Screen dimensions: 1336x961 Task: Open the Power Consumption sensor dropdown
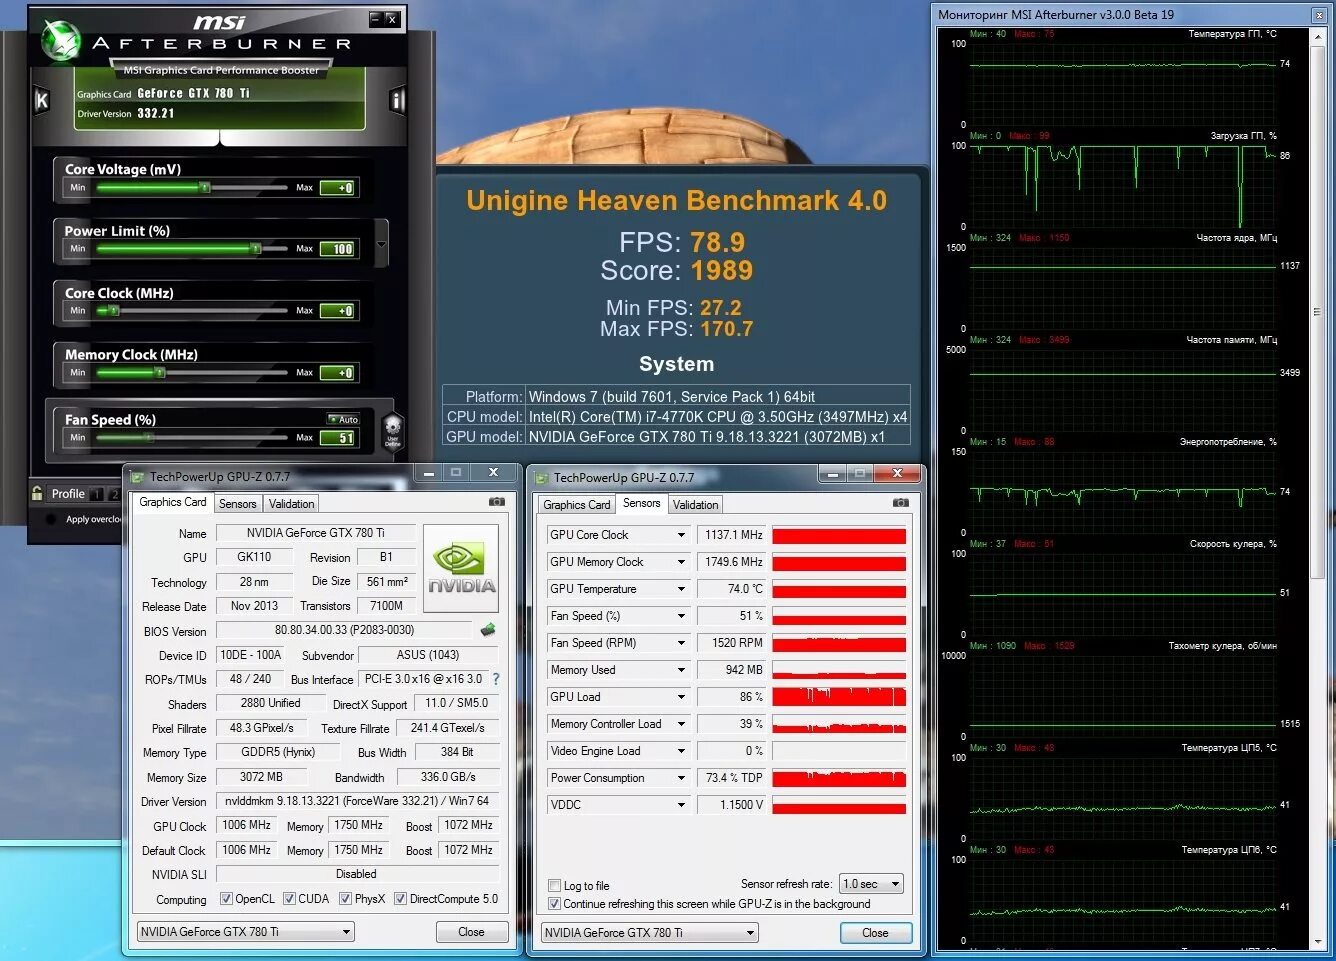click(x=681, y=778)
